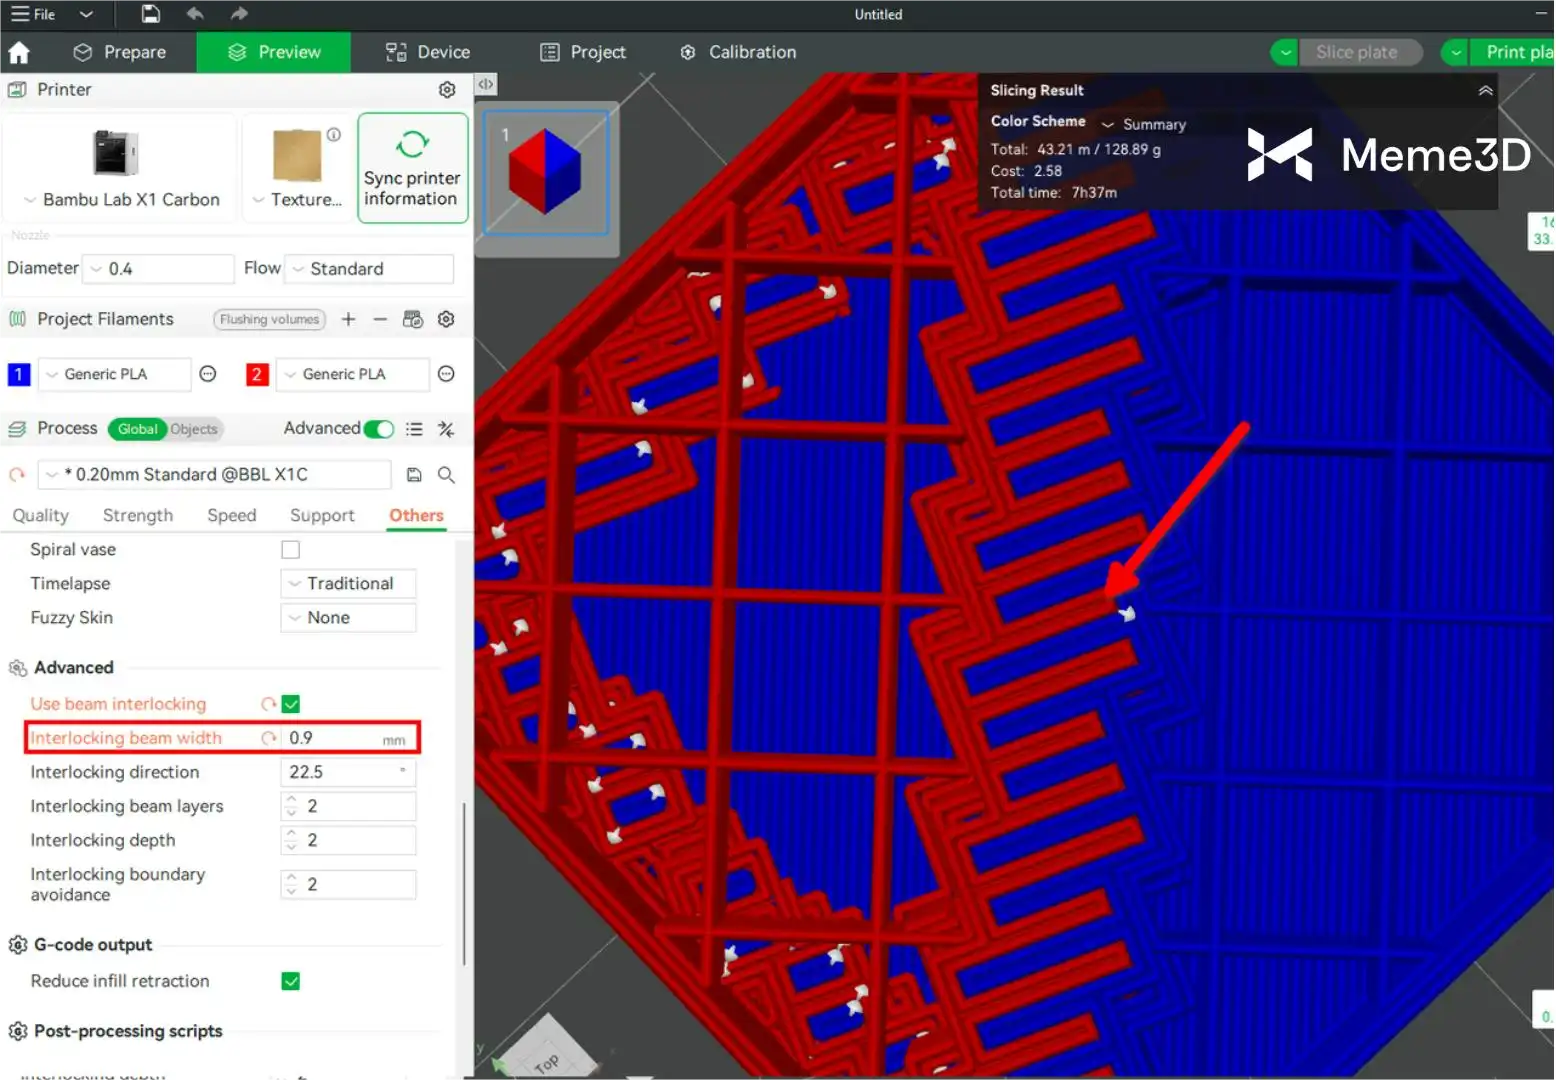Open the Fuzzy Skin dropdown
This screenshot has height=1080, width=1556.
click(x=349, y=618)
